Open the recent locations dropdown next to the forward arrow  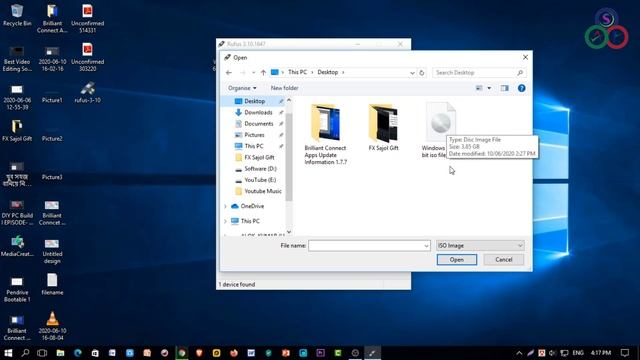pyautogui.click(x=253, y=73)
